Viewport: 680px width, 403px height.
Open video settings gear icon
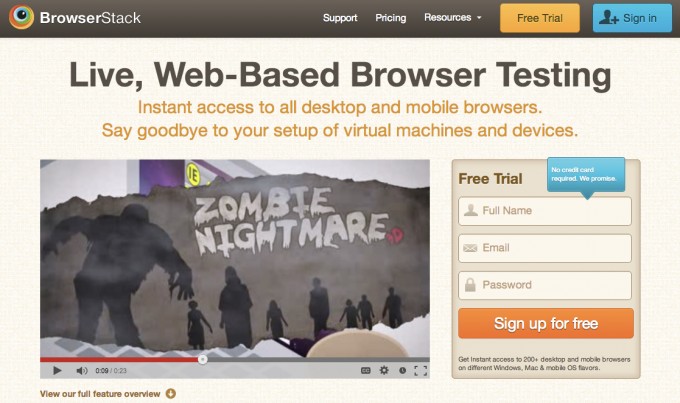tap(384, 370)
